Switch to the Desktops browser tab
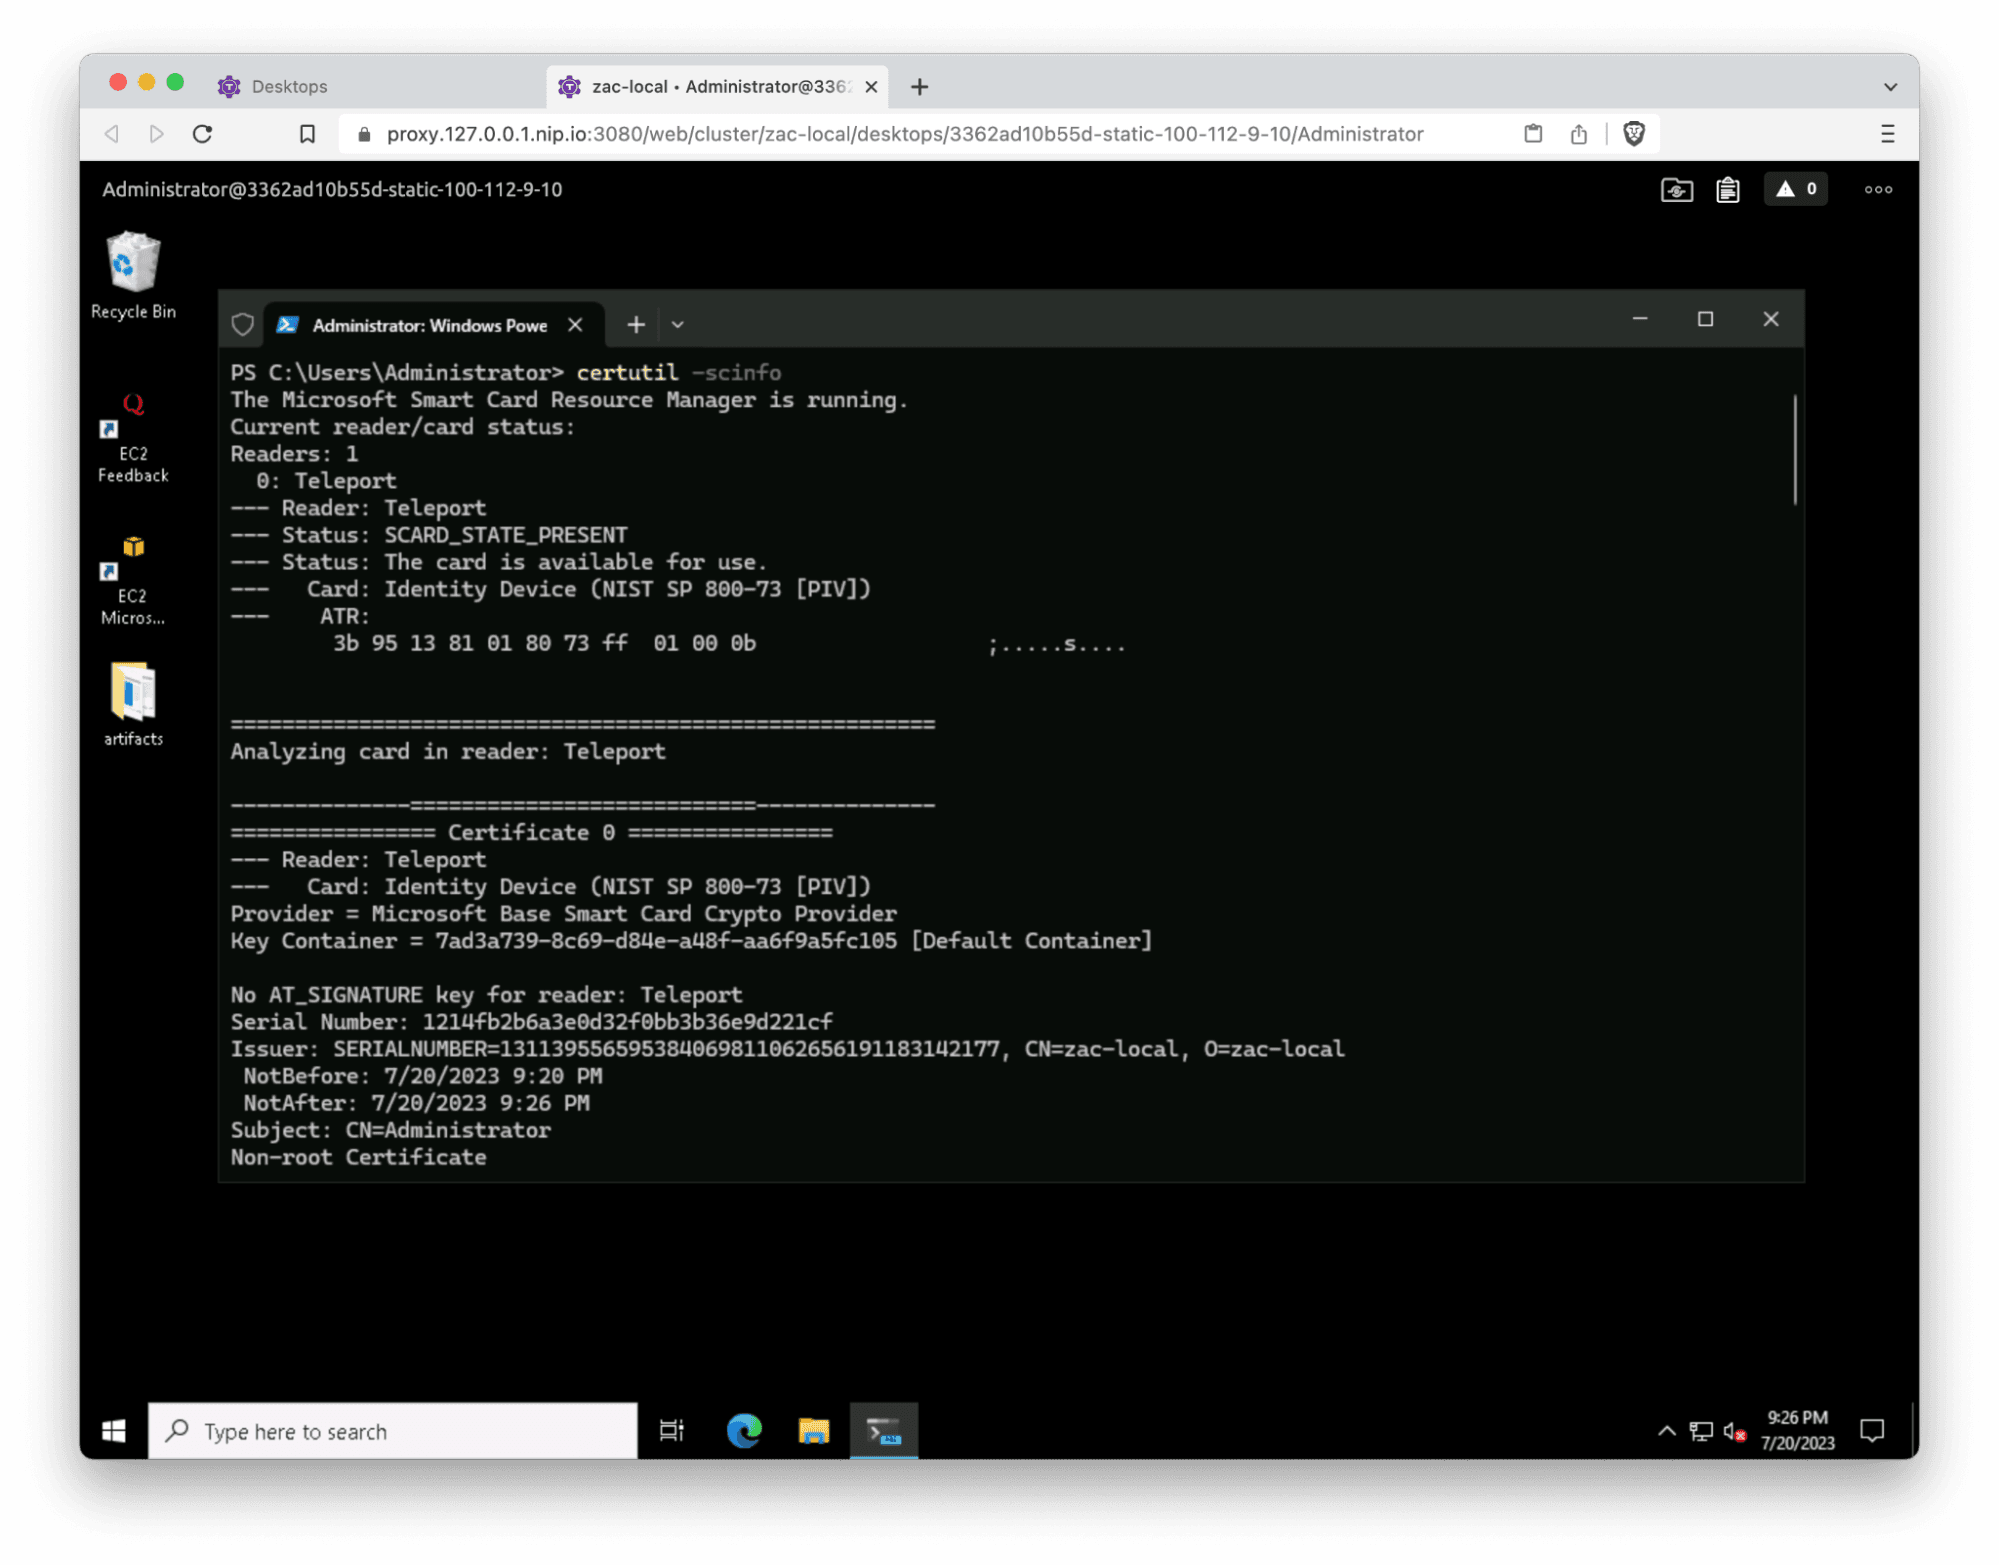 [289, 86]
